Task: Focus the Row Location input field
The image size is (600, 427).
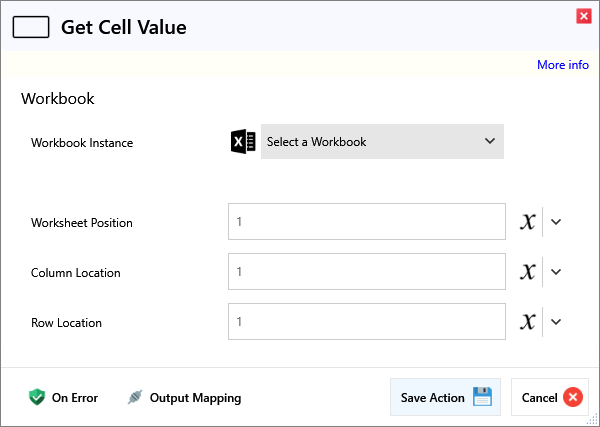Action: pos(366,322)
